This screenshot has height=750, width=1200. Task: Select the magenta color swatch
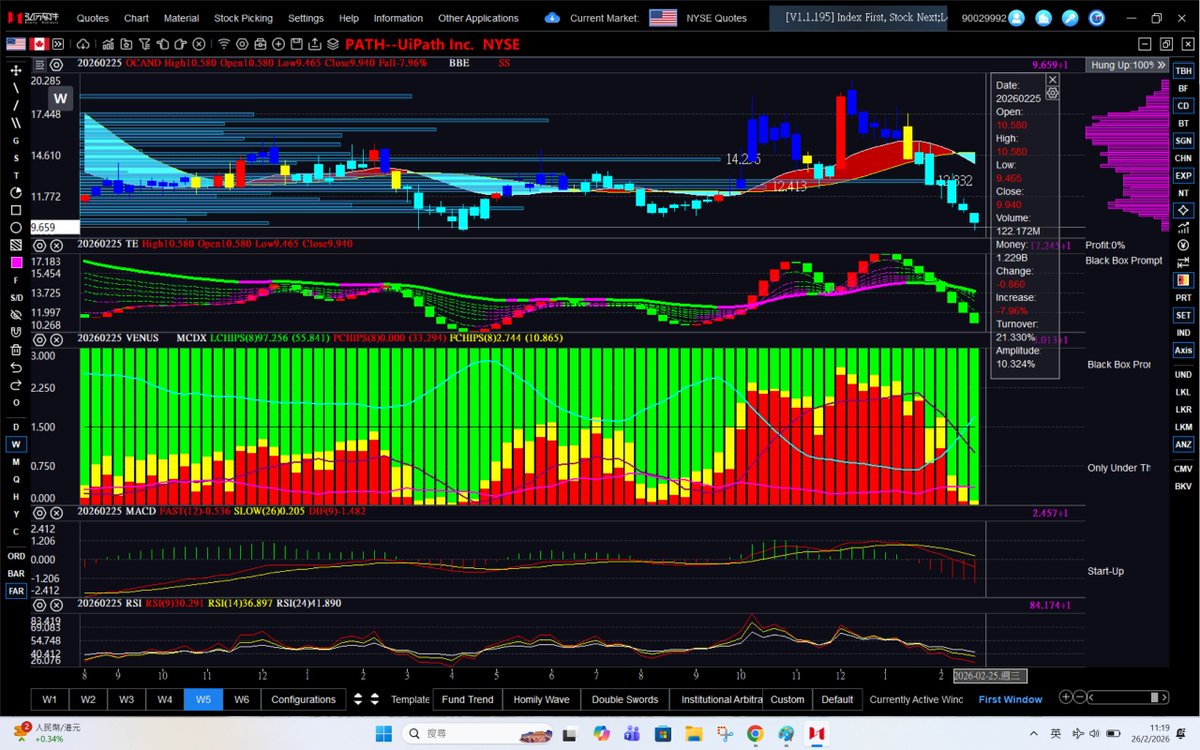[x=16, y=262]
